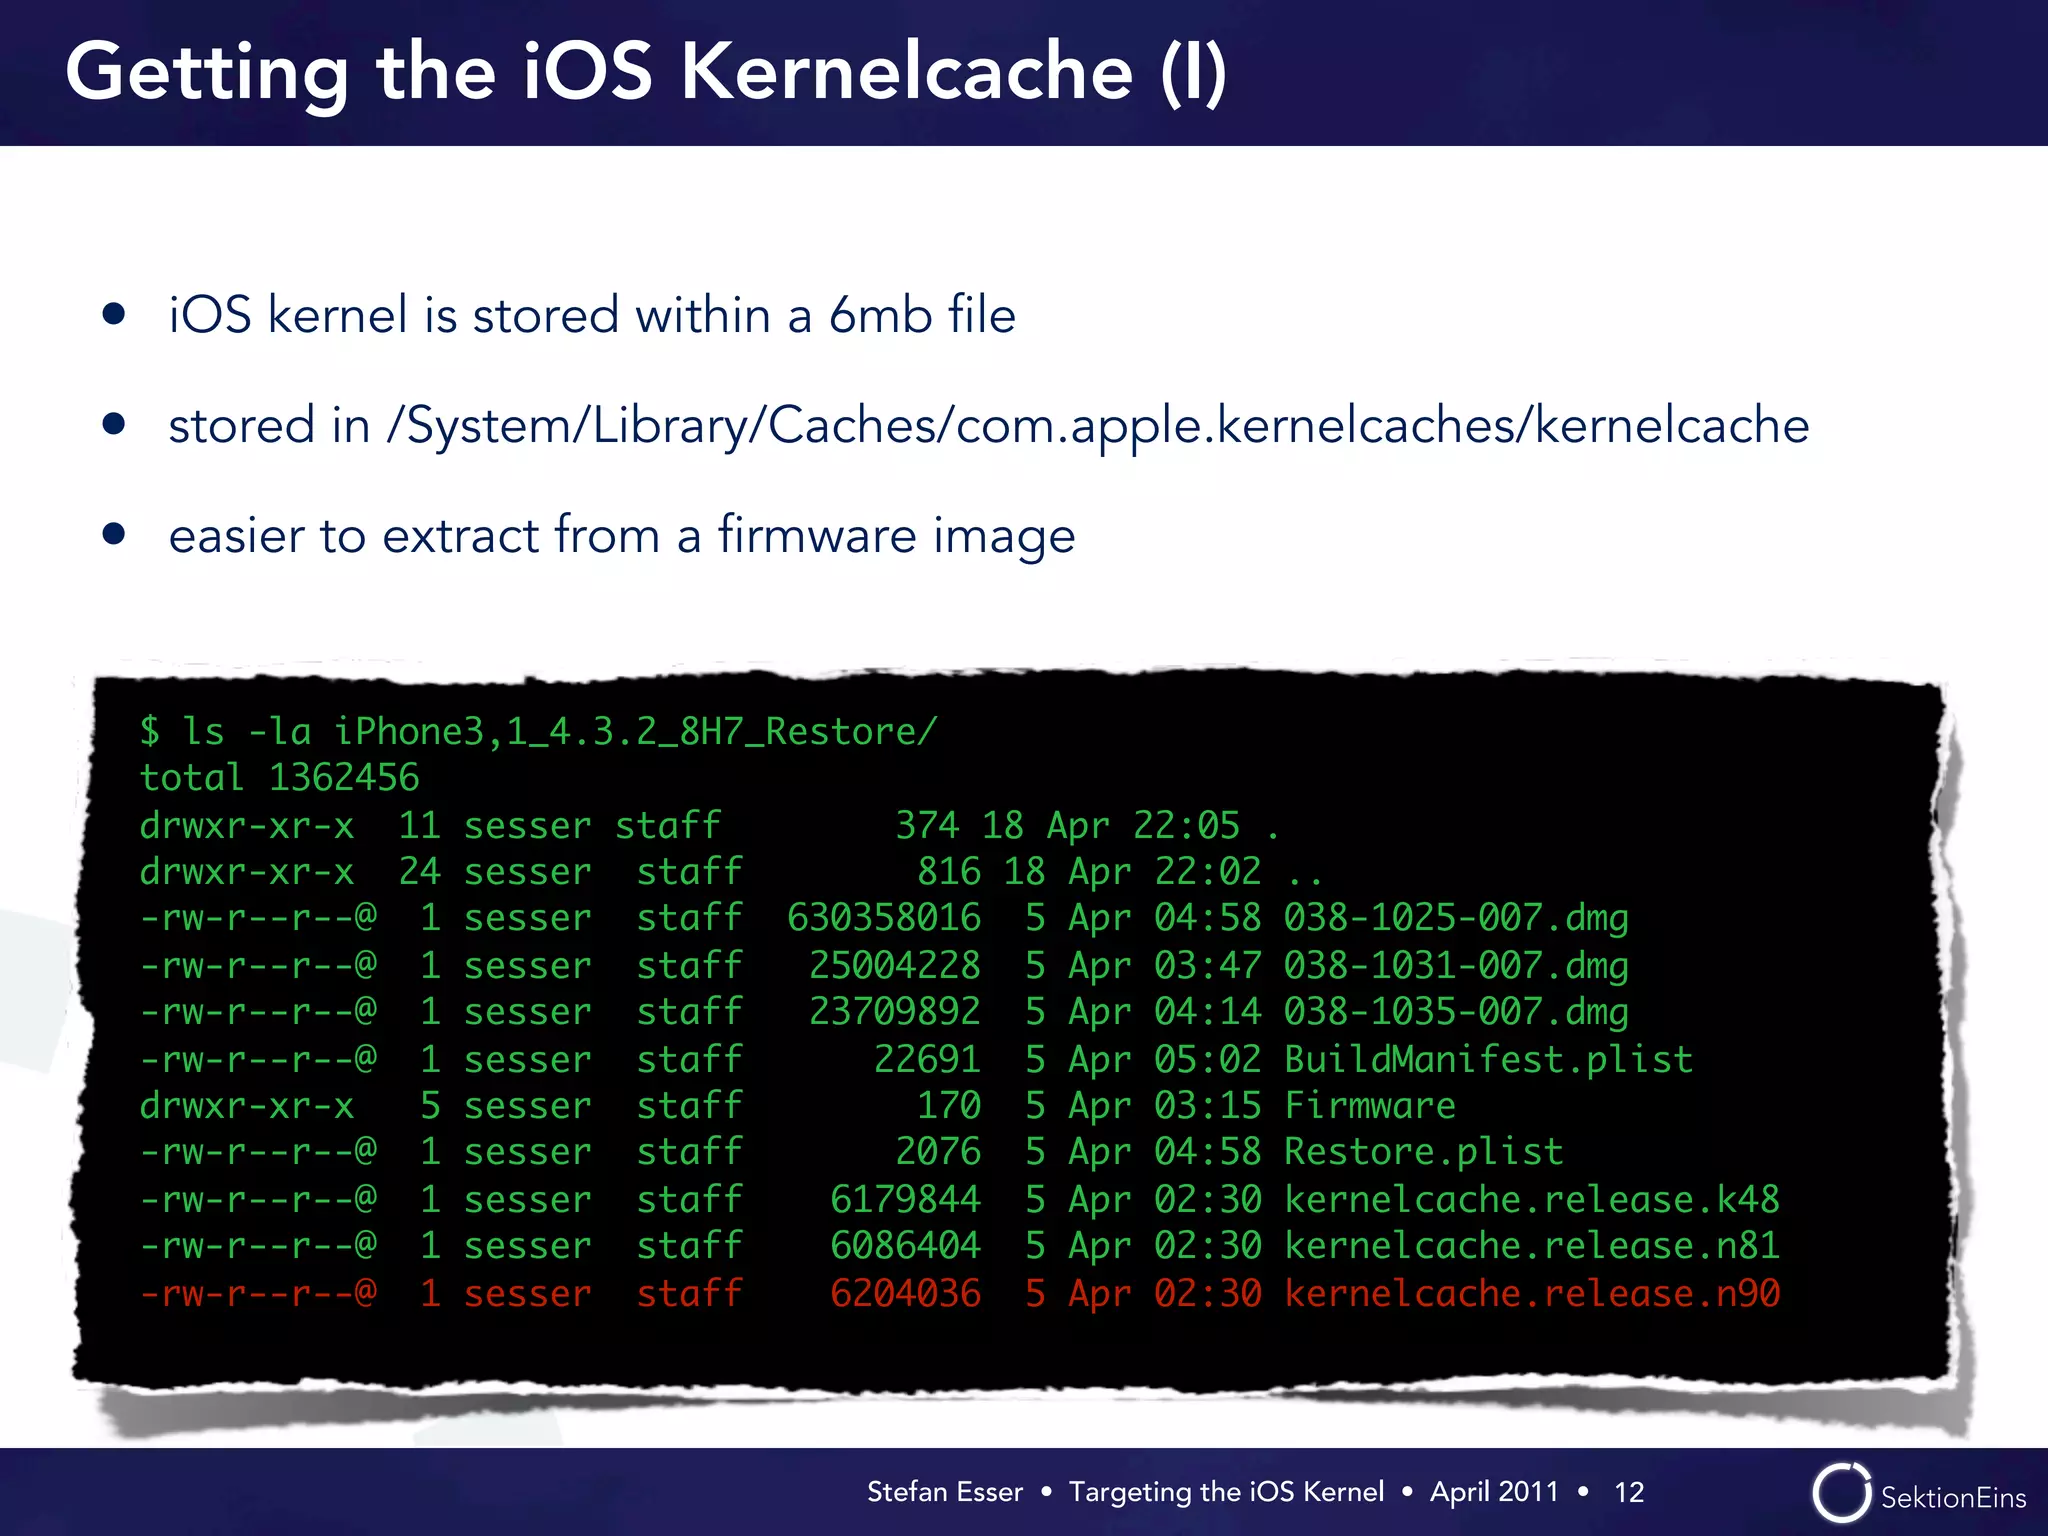Click the timestamp '18 Apr 22:02'

coord(1132,872)
